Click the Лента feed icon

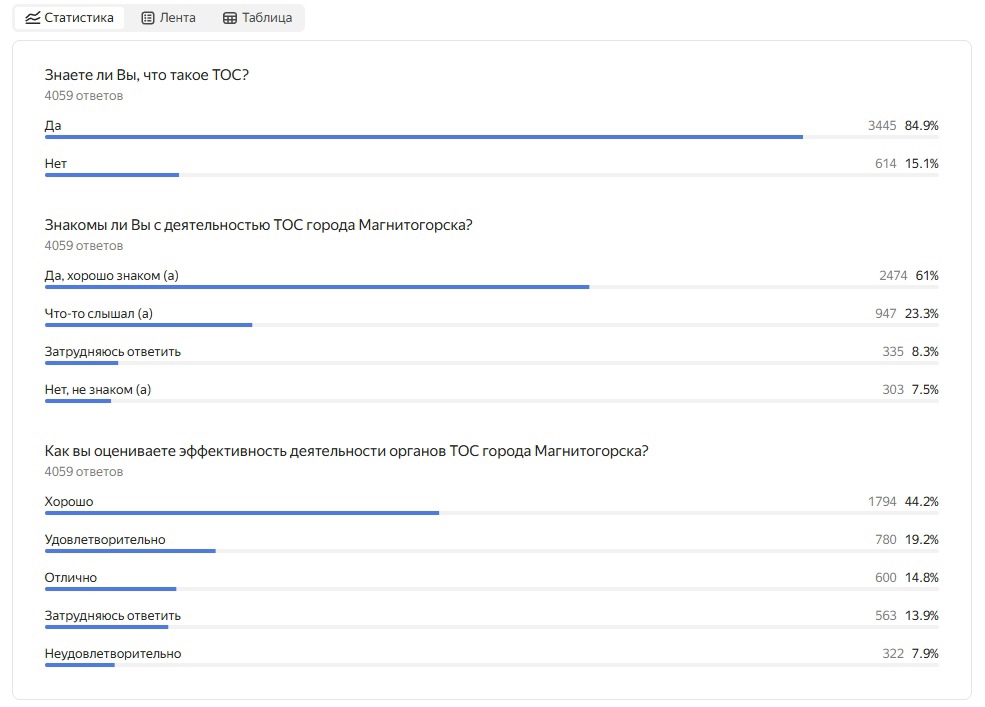[x=148, y=18]
